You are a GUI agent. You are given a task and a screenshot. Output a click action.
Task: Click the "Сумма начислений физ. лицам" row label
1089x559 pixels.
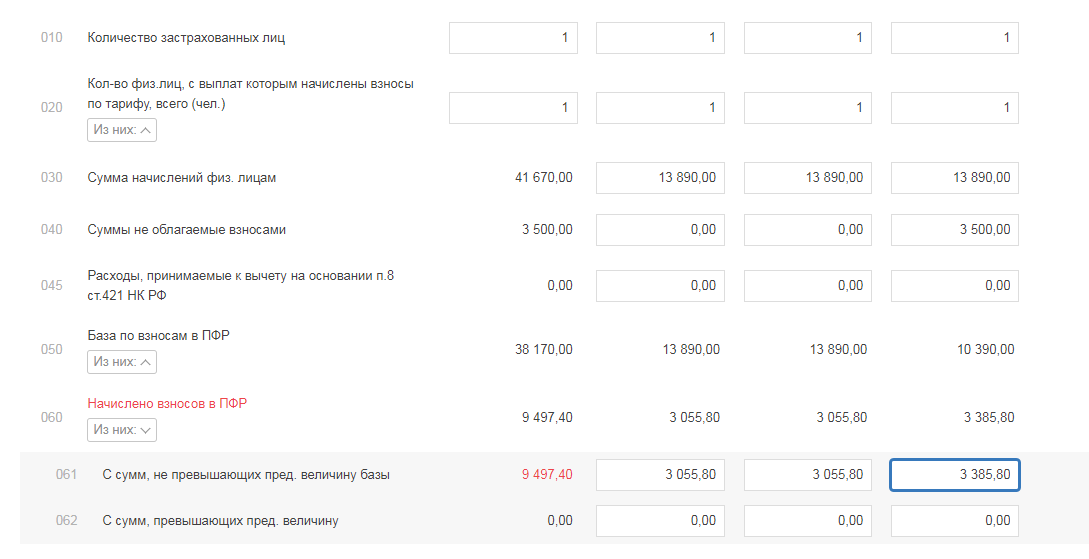[x=182, y=179]
